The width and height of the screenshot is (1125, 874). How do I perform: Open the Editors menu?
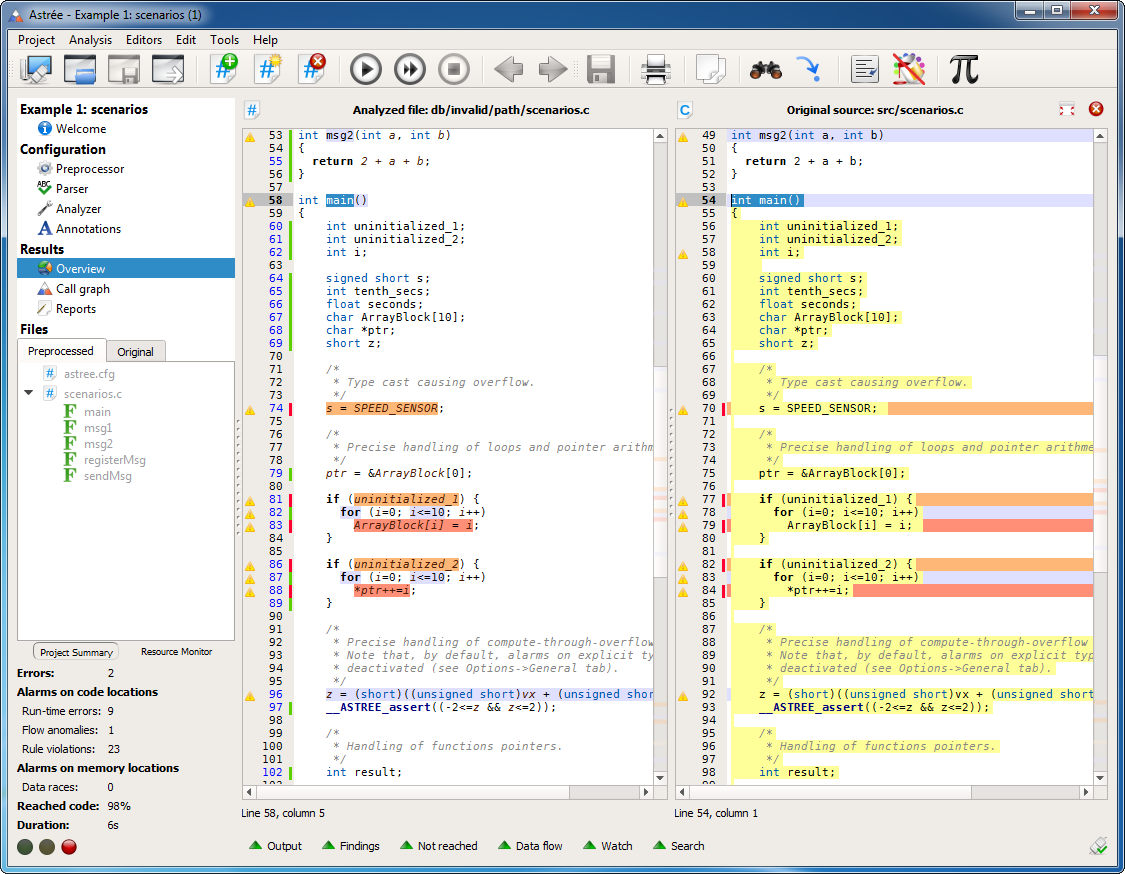click(x=143, y=40)
